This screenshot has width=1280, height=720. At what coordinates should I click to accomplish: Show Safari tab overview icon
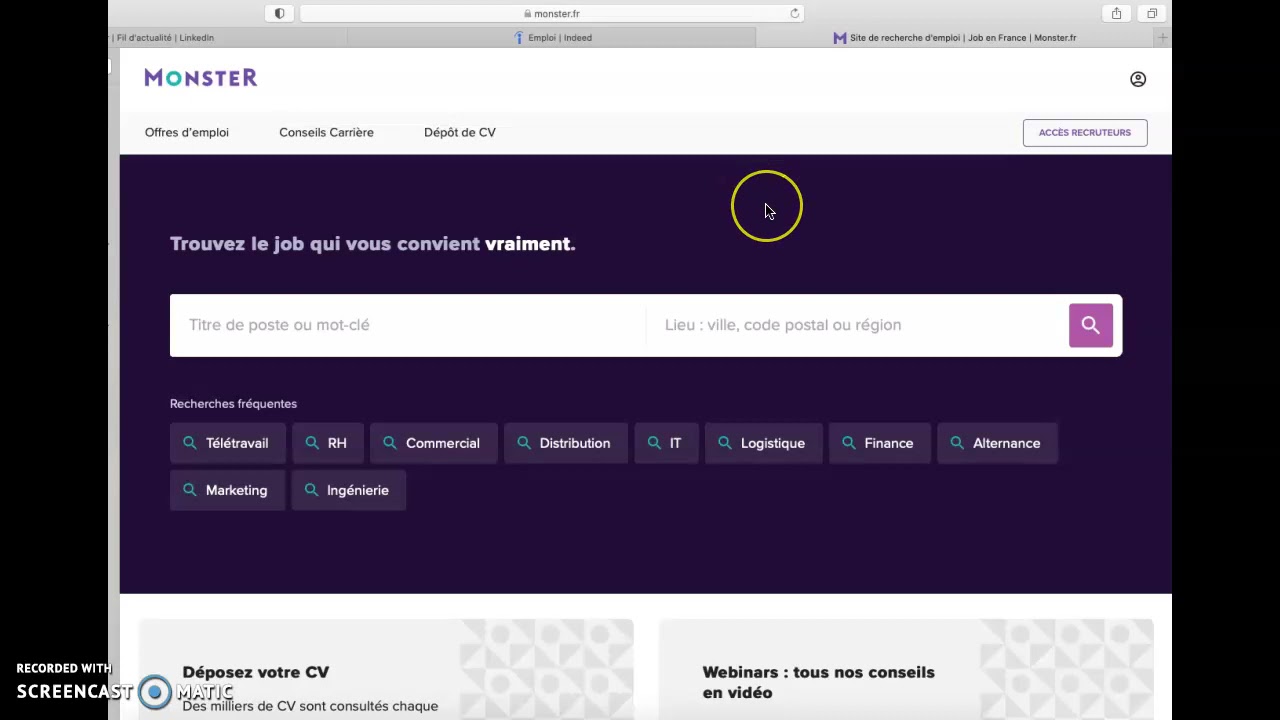tap(1152, 13)
